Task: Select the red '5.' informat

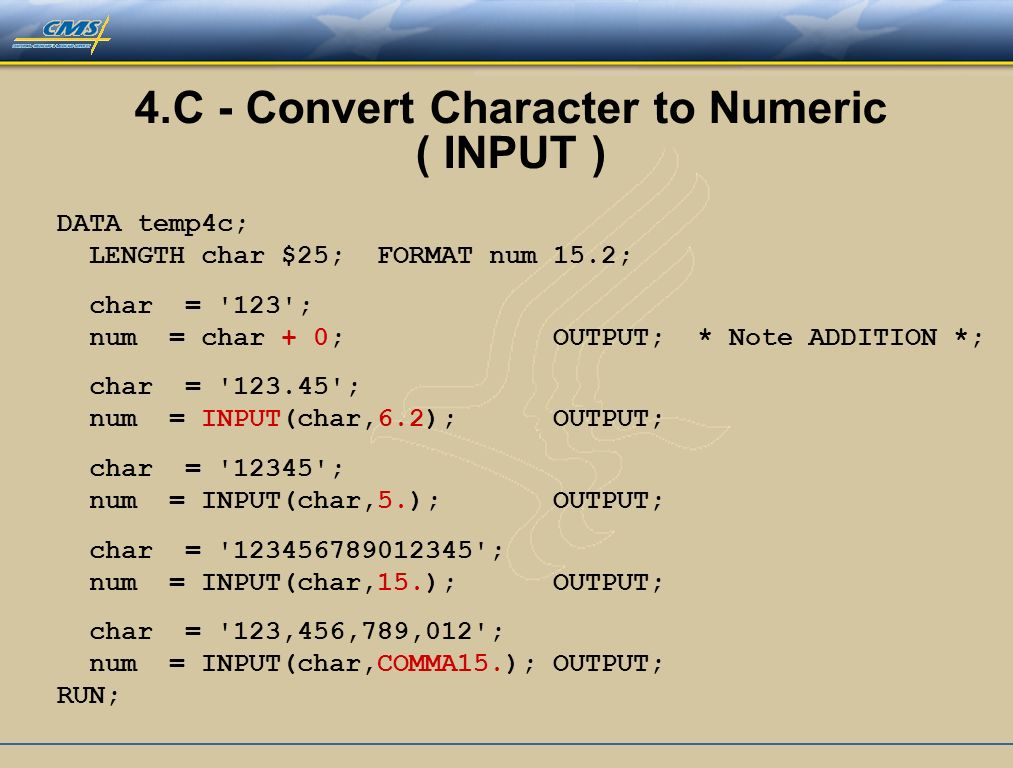Action: click(393, 500)
